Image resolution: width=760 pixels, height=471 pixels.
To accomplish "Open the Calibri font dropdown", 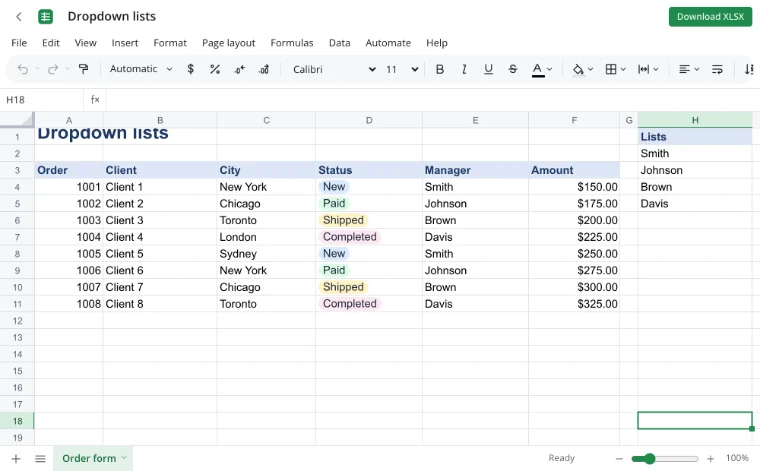I will coord(334,69).
